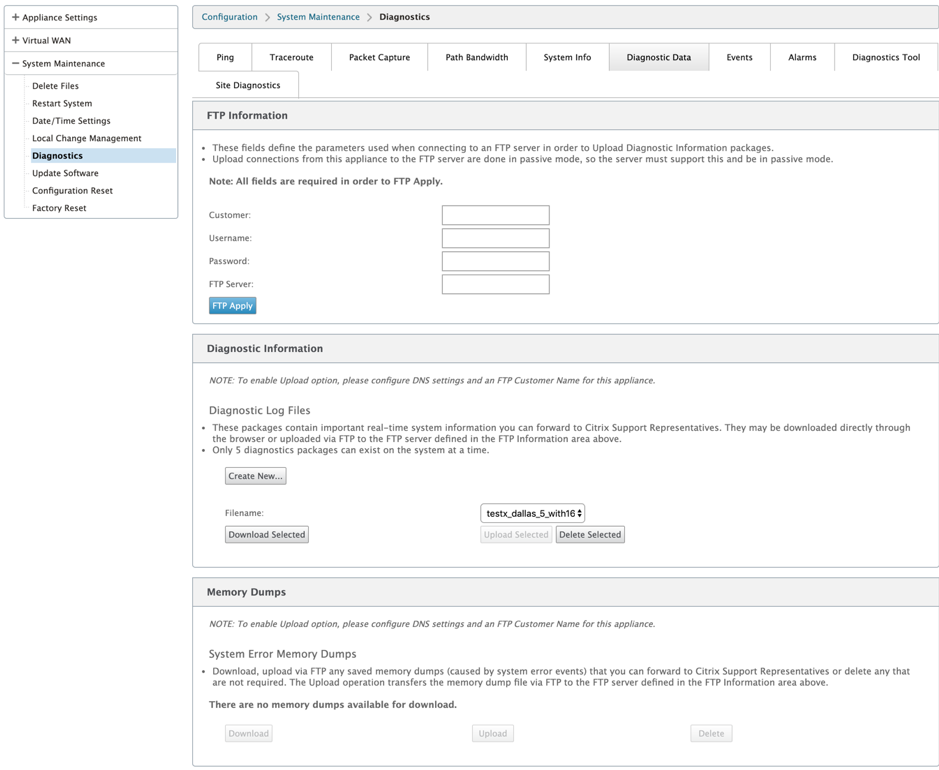Expand the Appliance Settings section
Image resolution: width=939 pixels, height=770 pixels.
coord(16,17)
